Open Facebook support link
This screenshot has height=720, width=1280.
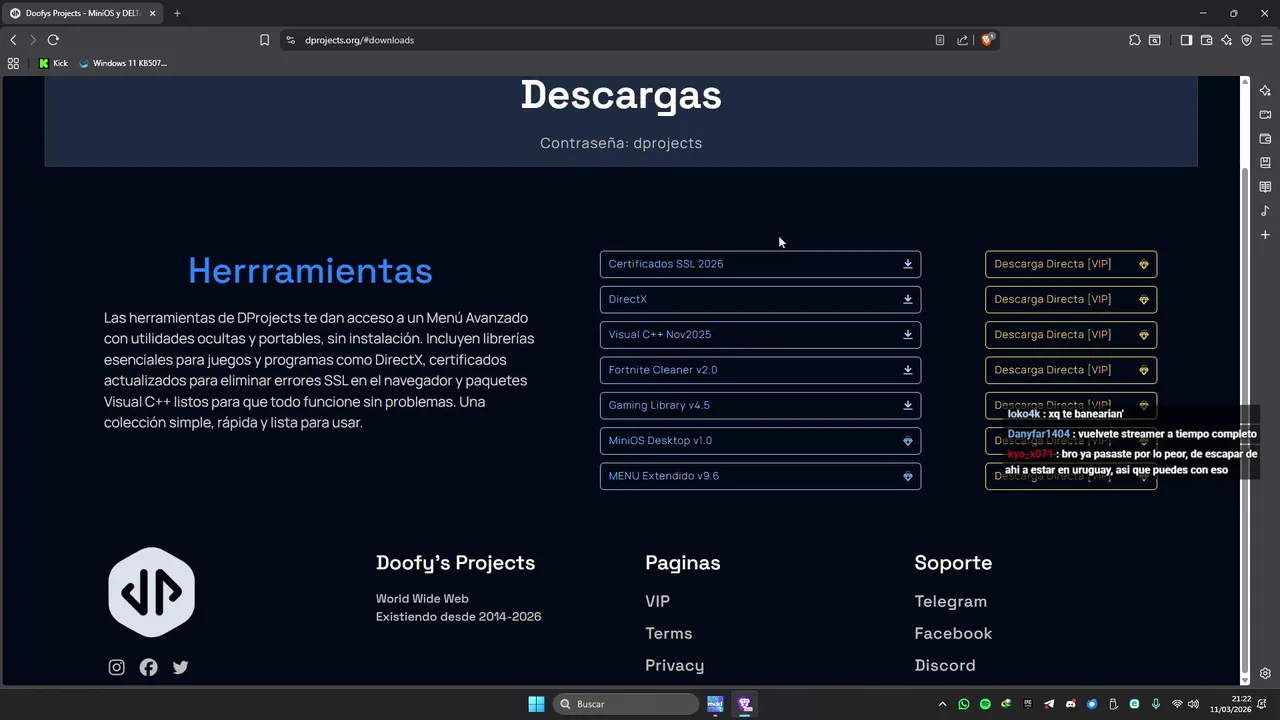(x=953, y=633)
